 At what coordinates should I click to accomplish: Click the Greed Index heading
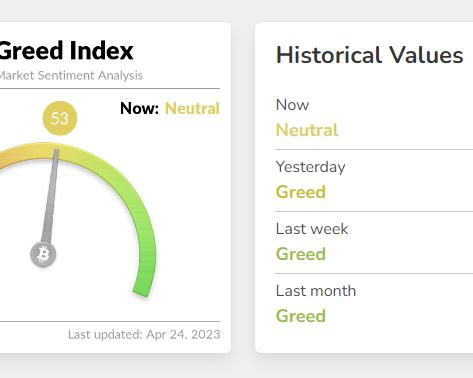tap(66, 51)
